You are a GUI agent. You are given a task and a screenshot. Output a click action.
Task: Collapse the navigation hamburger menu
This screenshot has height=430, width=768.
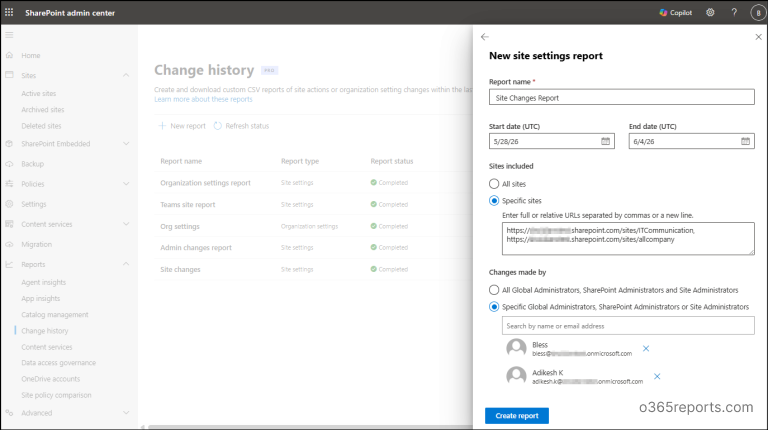pos(9,35)
